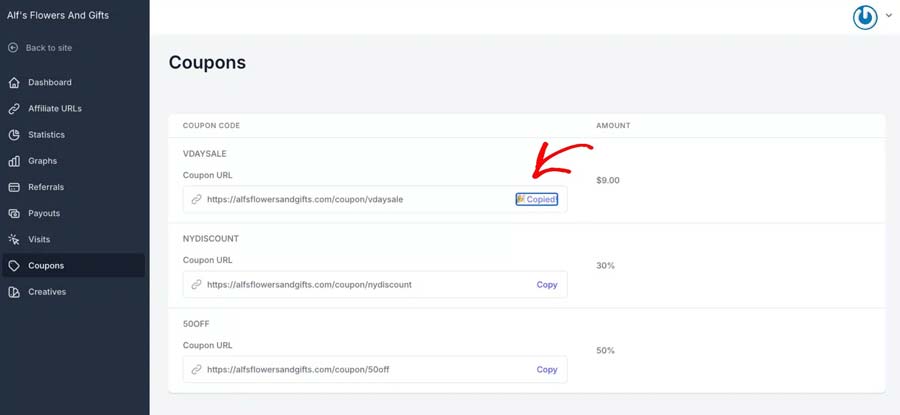Click the vdaysale coupon URL field
This screenshot has width=900, height=415.
(x=375, y=200)
